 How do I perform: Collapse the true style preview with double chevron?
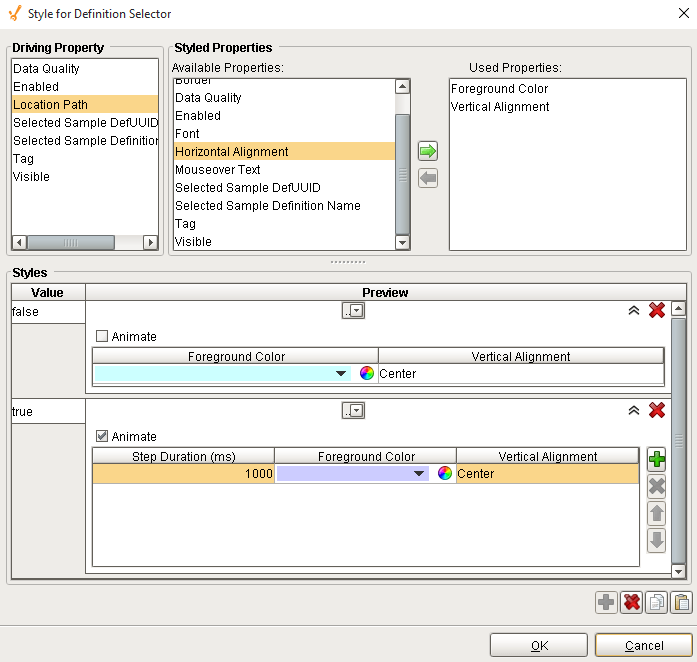coord(634,410)
